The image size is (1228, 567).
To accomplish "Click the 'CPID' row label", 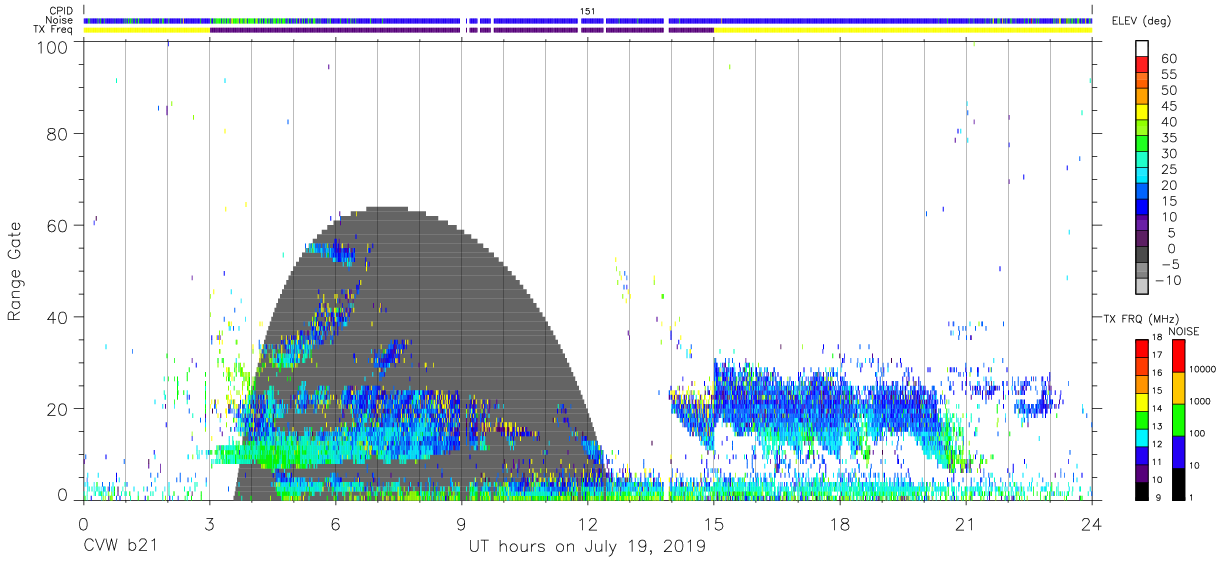I will coord(62,11).
